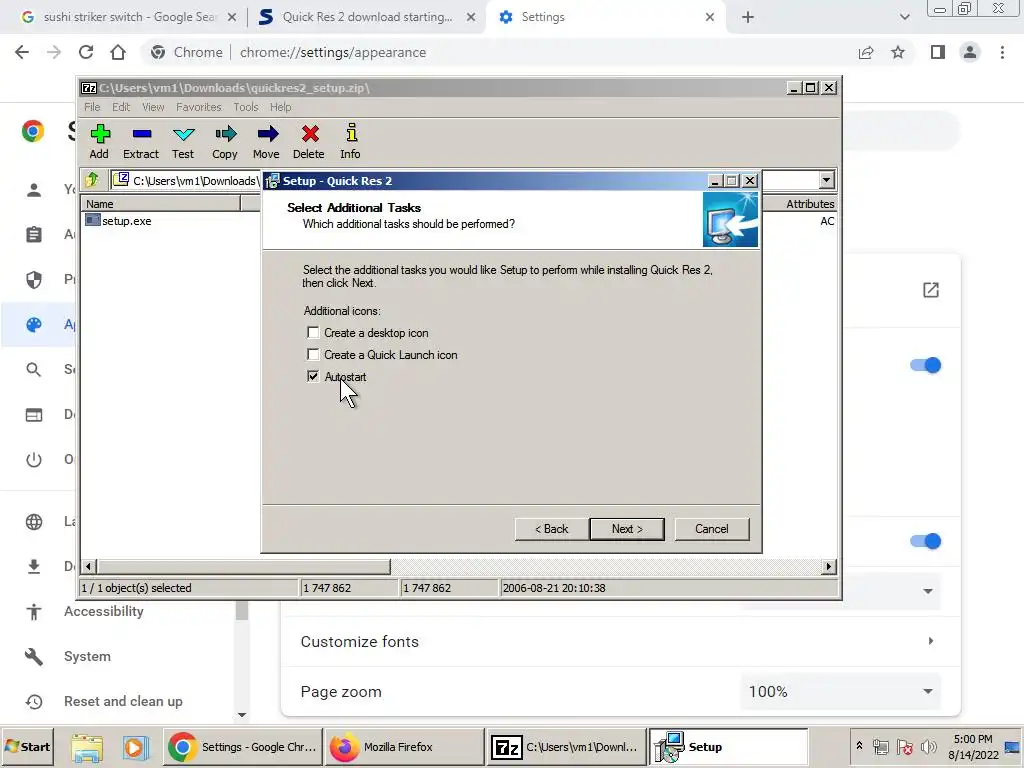Toggle the Chrome side panel icon
Image resolution: width=1024 pixels, height=768 pixels.
938,52
